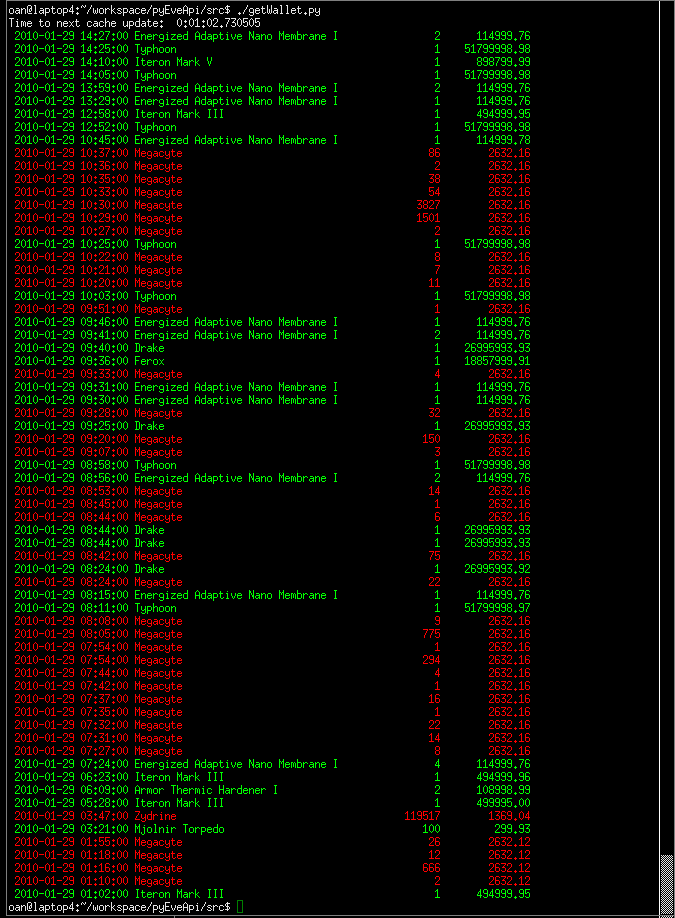
Task: Select the Megacyte quantity 666
Action: pos(431,868)
